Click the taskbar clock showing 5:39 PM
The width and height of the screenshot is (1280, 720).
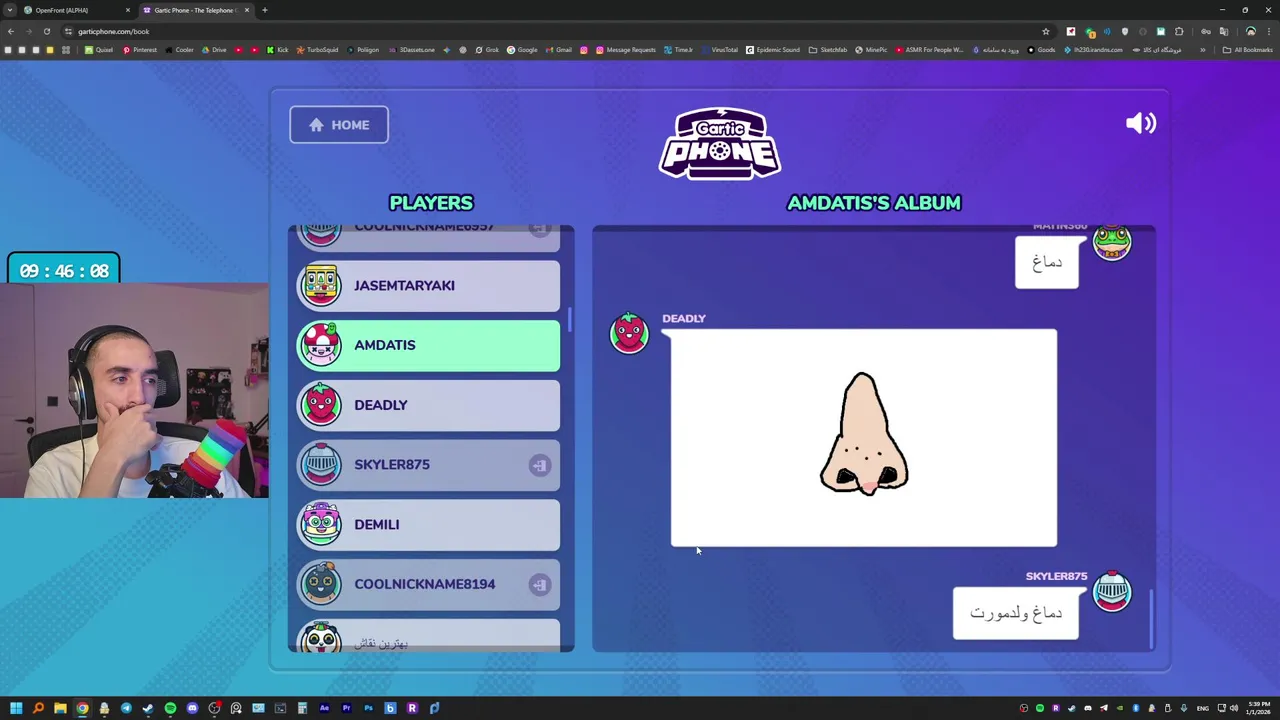1258,708
